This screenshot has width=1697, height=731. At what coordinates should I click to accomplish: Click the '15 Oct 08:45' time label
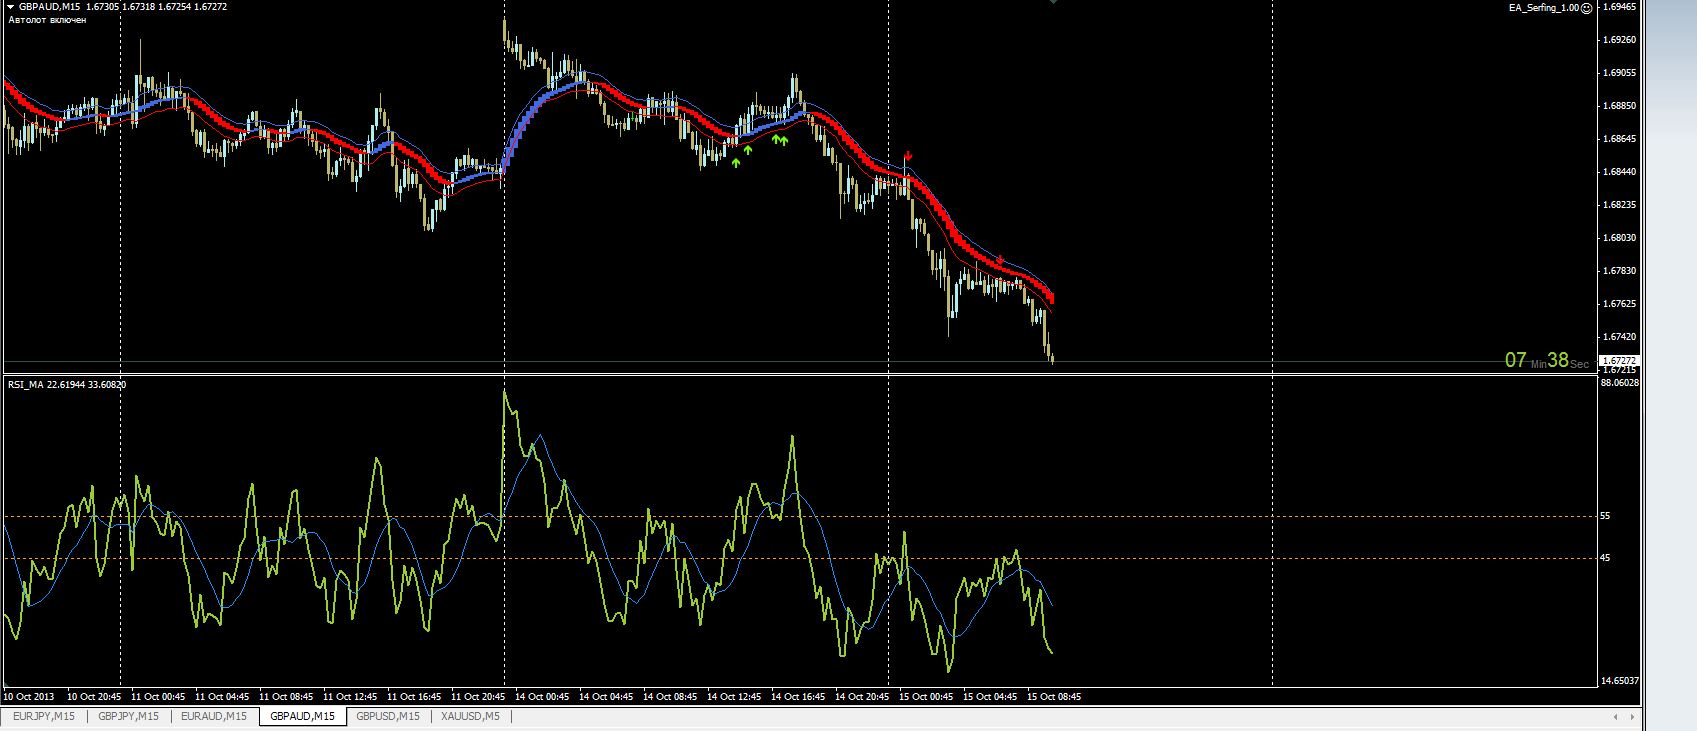click(1054, 697)
